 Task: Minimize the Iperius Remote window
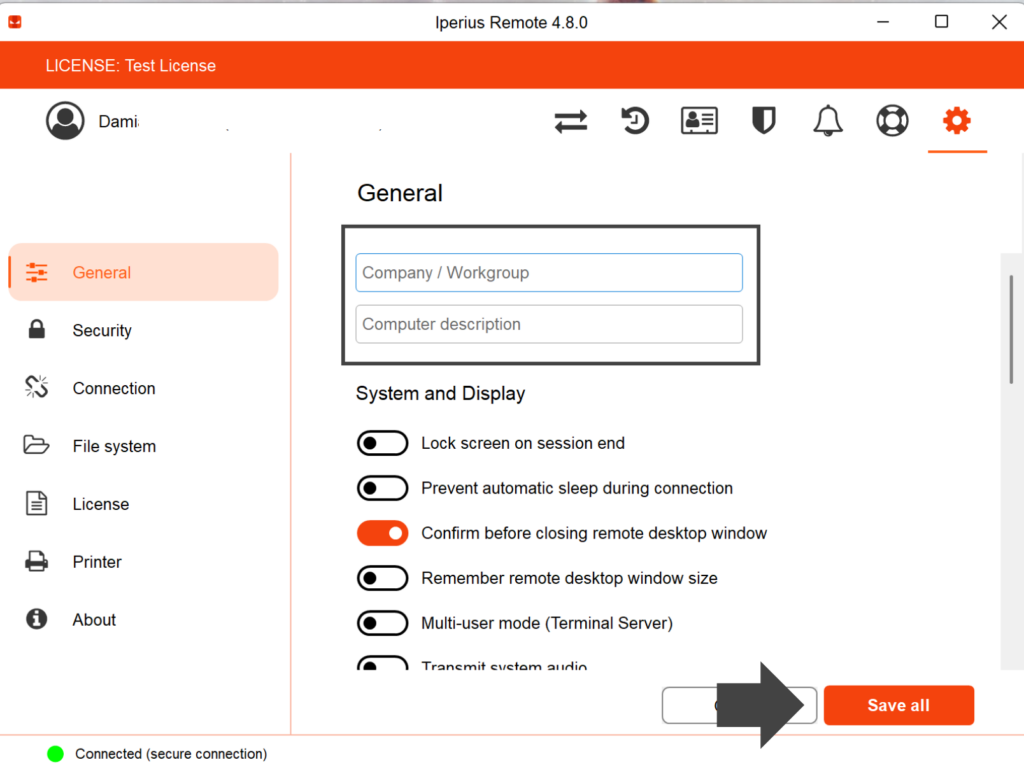(x=883, y=22)
